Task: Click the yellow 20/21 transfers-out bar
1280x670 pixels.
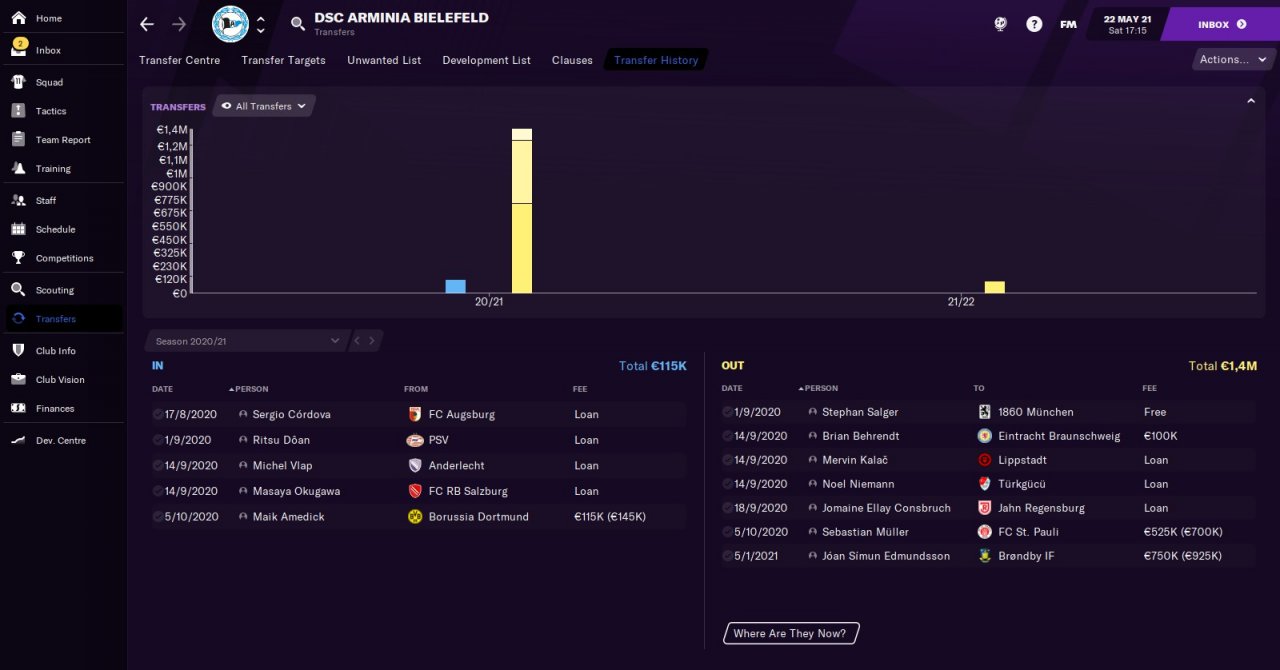Action: click(x=521, y=211)
